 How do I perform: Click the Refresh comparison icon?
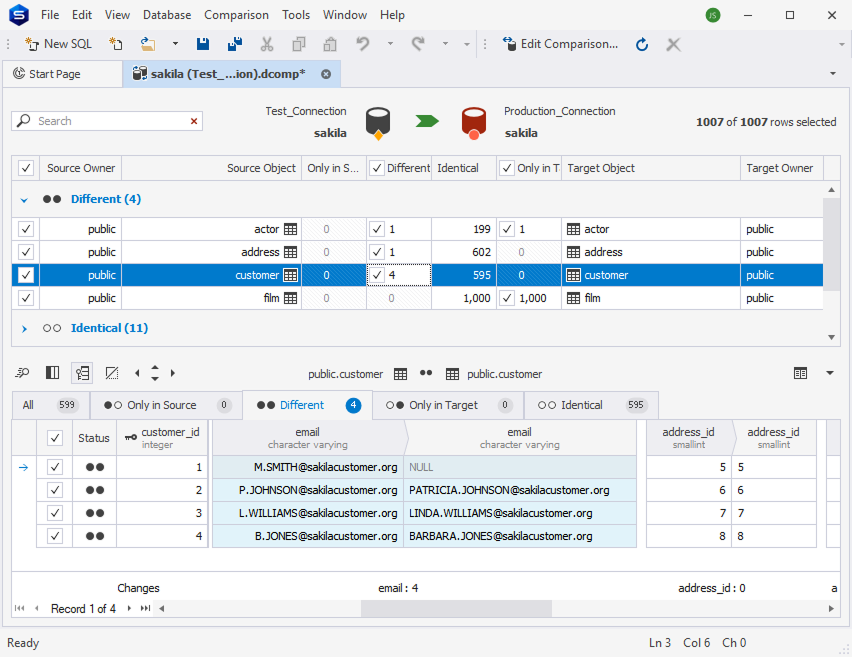(642, 44)
